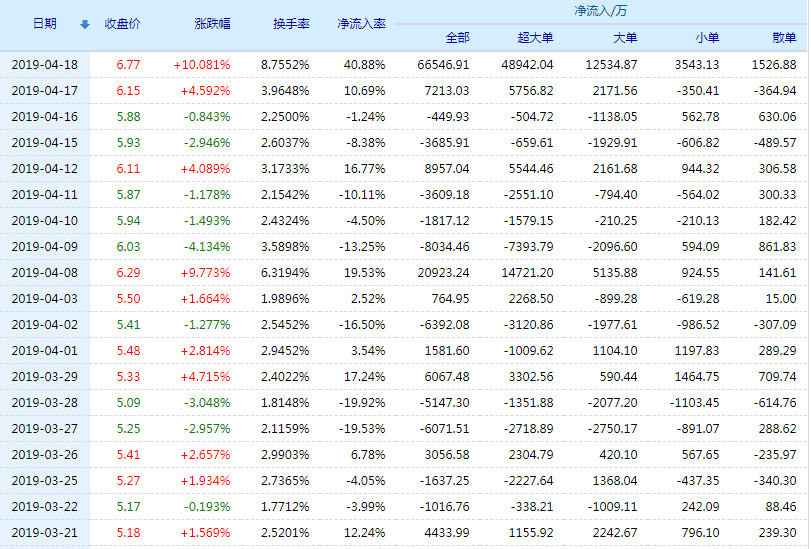Sort by the 收盘价 column header

[124, 23]
